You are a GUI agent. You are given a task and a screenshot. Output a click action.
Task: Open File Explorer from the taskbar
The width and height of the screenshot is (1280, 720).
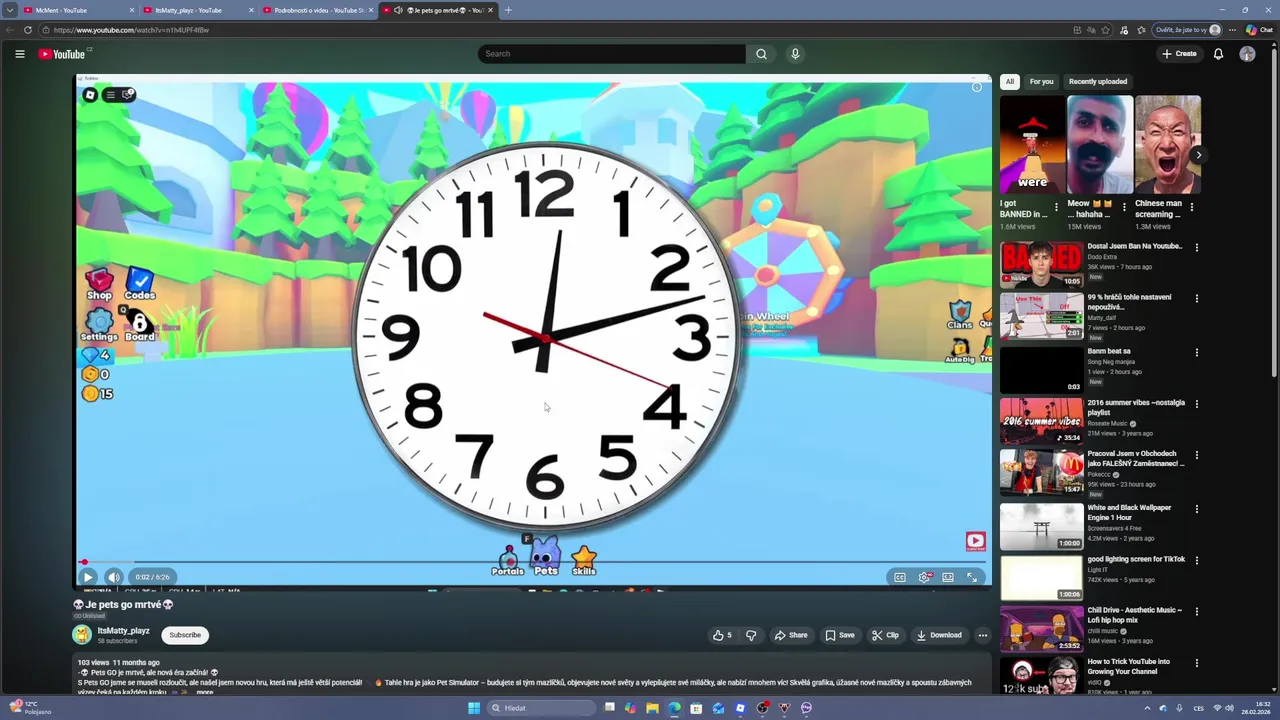pos(652,708)
